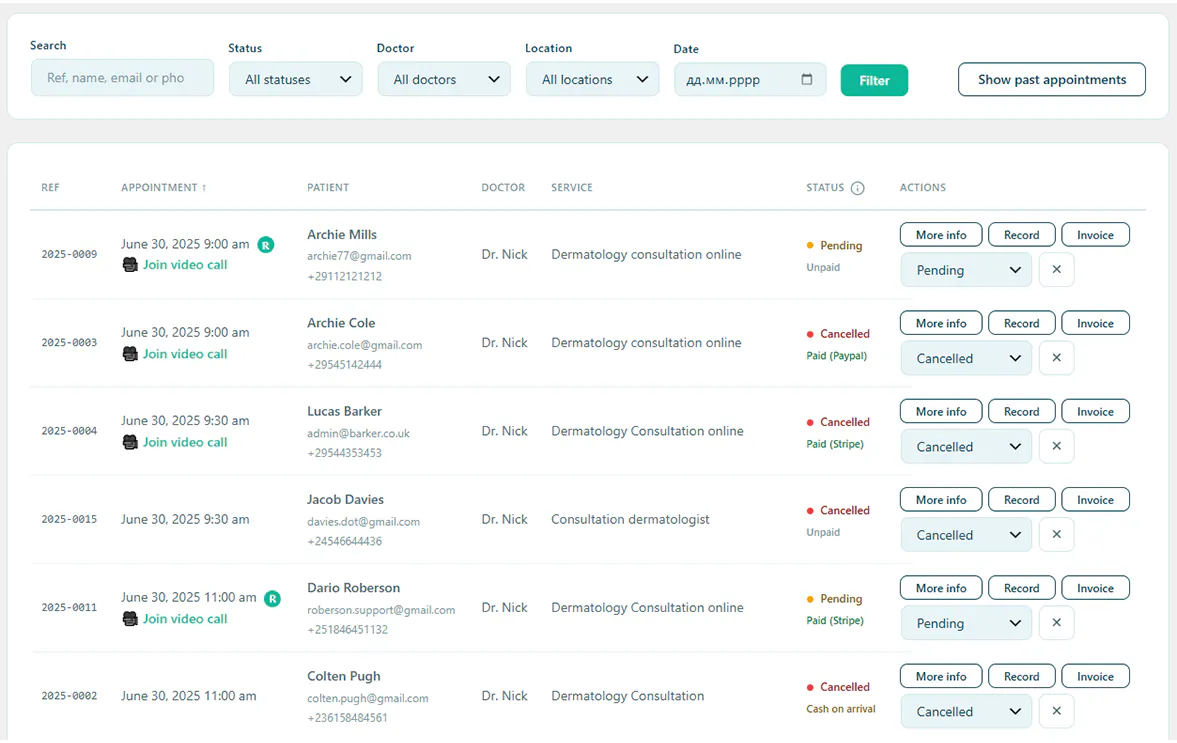Viewport: 1177px width, 743px height.
Task: View Invoice for Dario Roberson
Action: point(1095,588)
